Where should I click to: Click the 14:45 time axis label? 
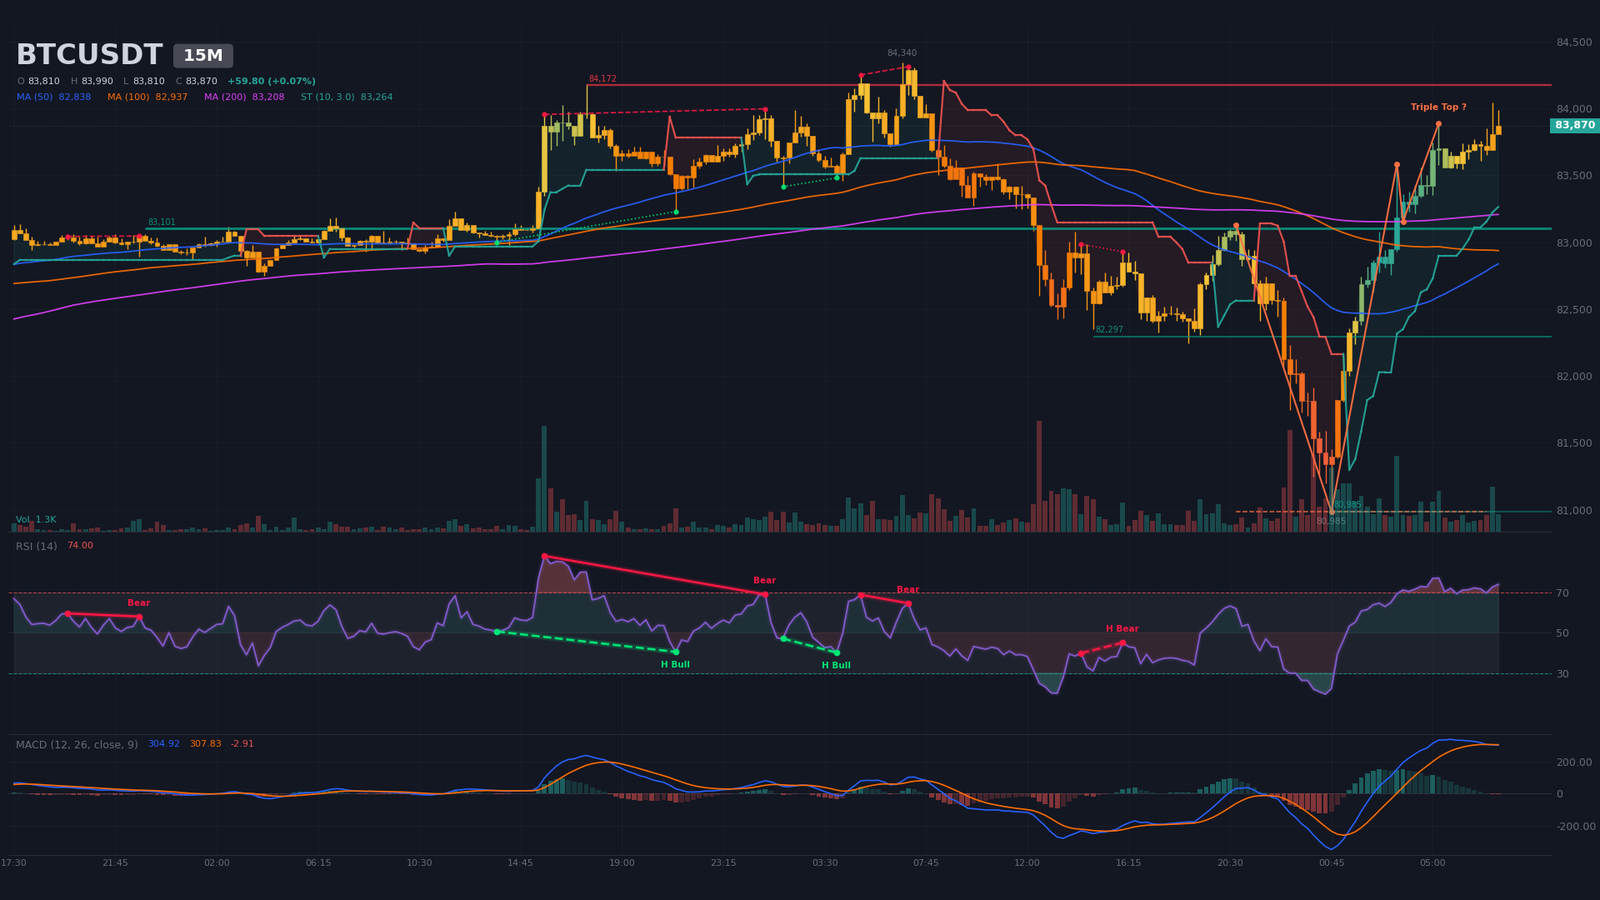pos(521,863)
